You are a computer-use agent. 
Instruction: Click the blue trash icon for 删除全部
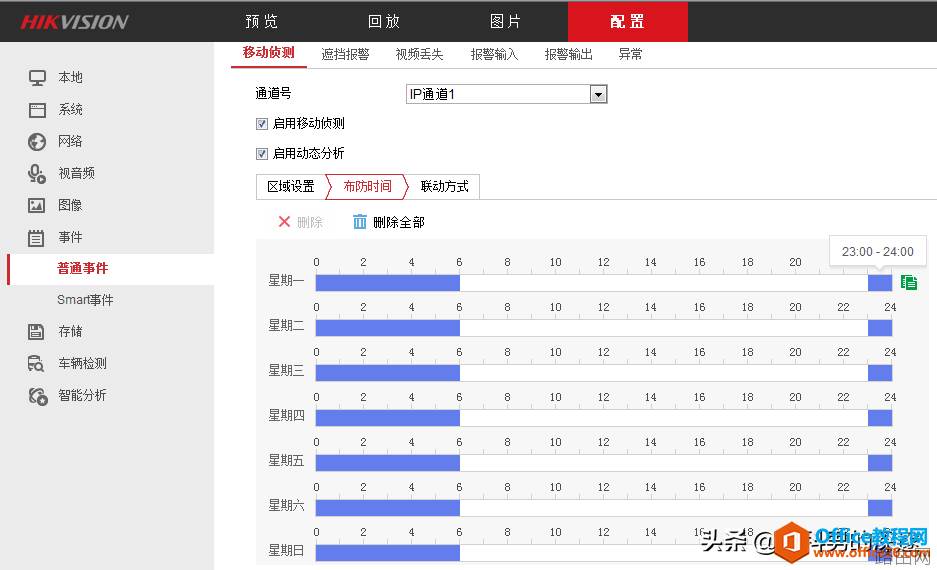tap(360, 222)
